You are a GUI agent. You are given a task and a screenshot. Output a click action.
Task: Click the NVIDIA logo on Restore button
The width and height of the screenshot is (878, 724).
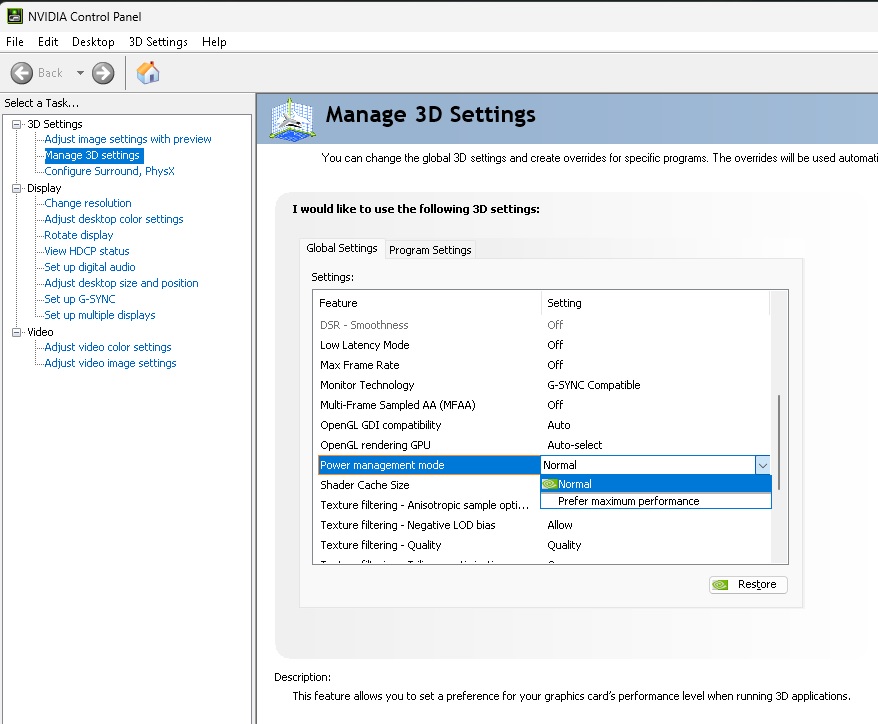(x=720, y=585)
